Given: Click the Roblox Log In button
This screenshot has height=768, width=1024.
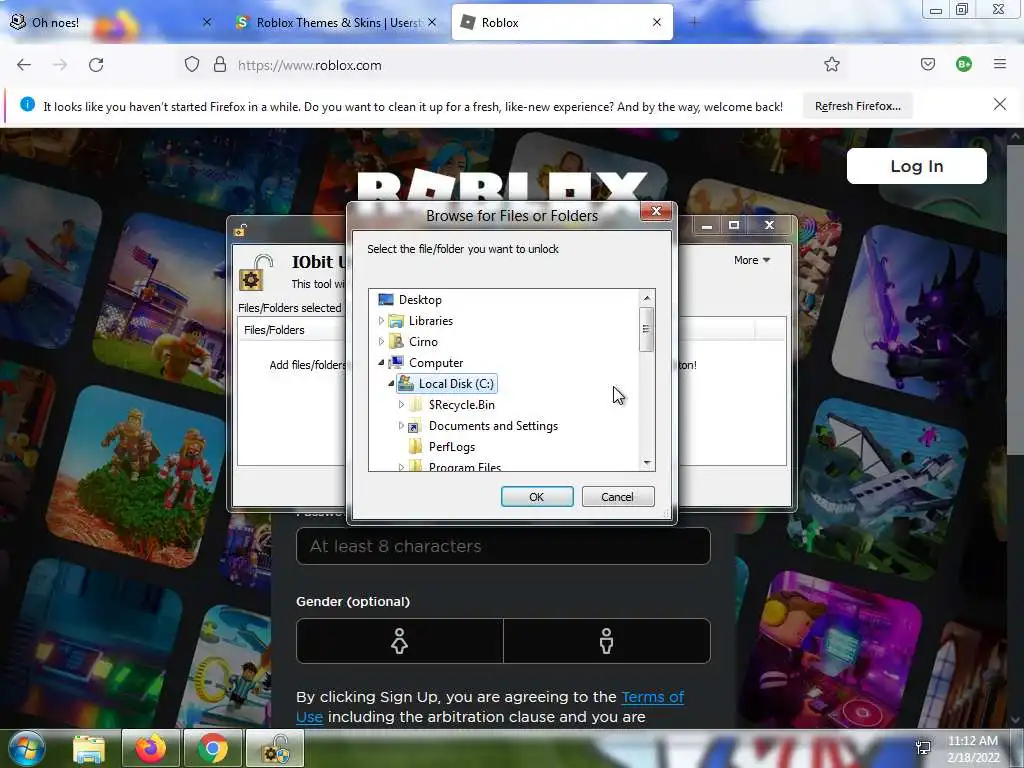Looking at the screenshot, I should [917, 166].
